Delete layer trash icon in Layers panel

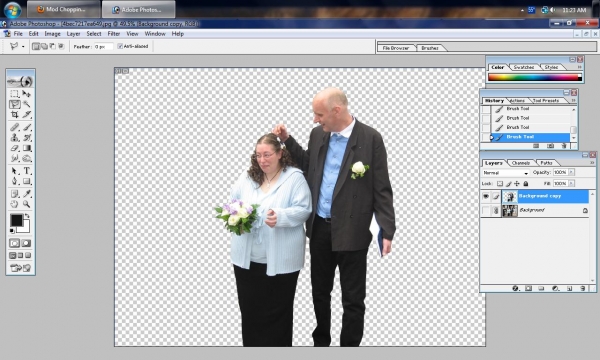(582, 288)
